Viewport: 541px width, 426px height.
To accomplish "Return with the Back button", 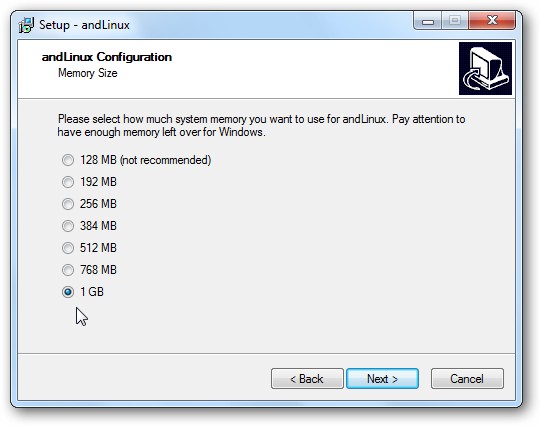I will coord(307,379).
